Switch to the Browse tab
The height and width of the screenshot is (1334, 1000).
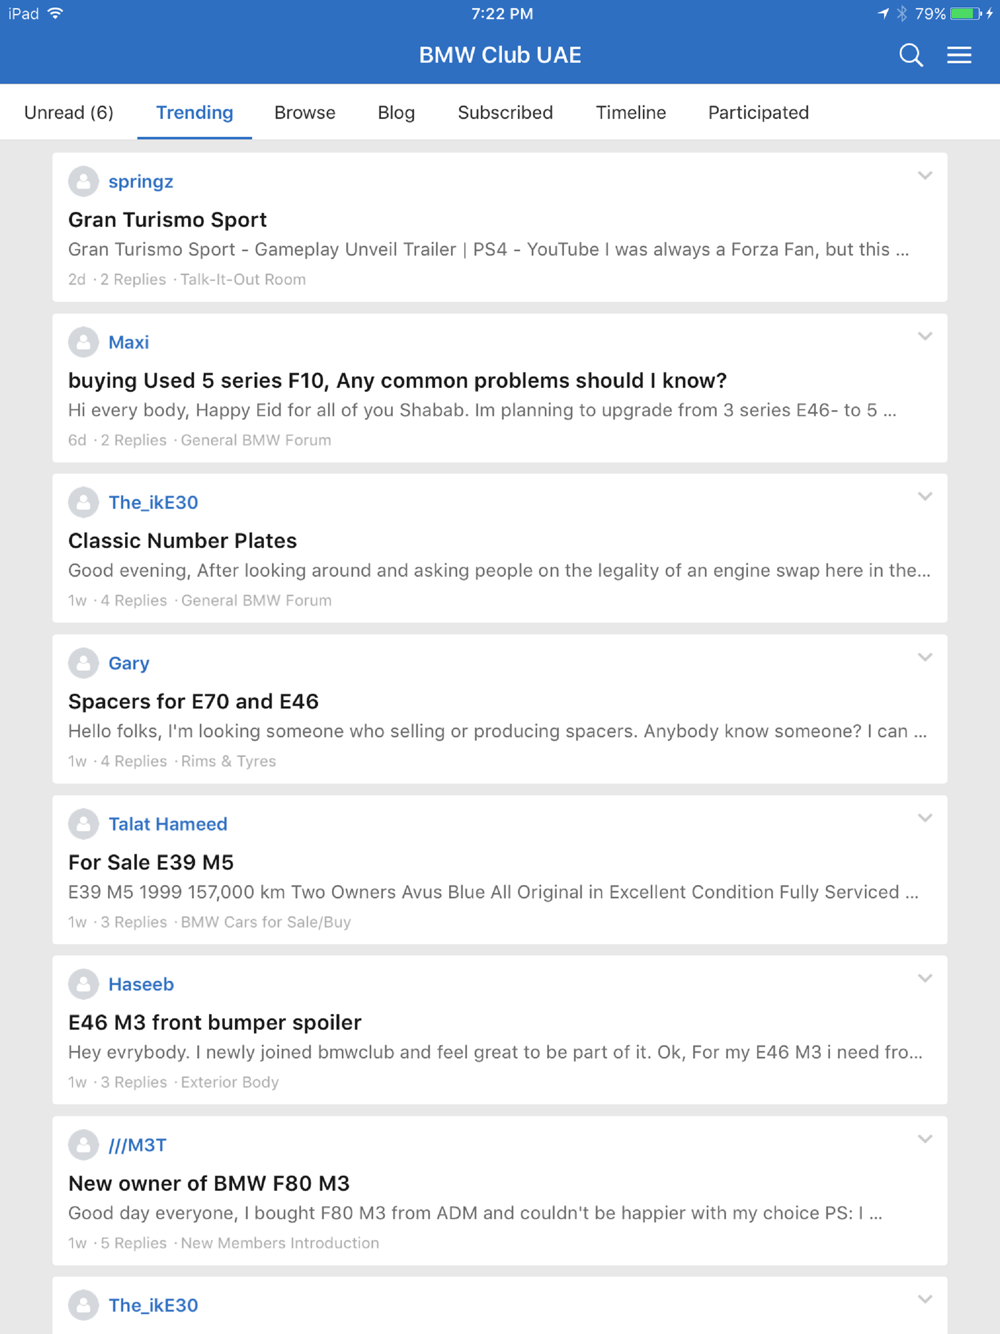[x=305, y=112]
